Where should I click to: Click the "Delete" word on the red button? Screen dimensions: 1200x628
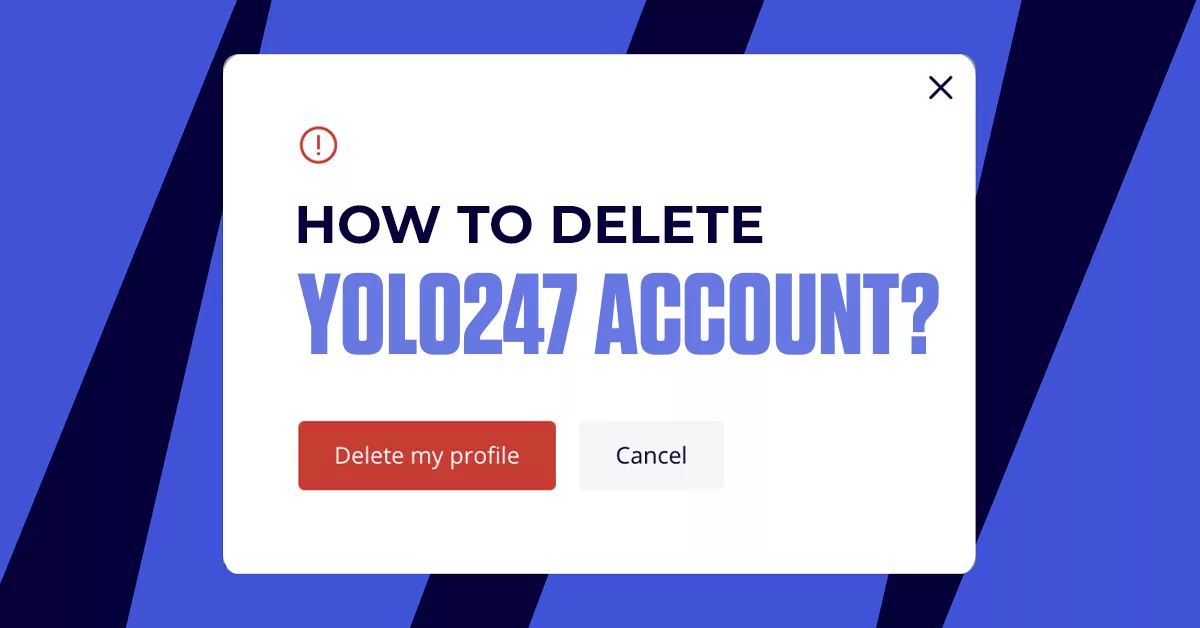(x=369, y=456)
